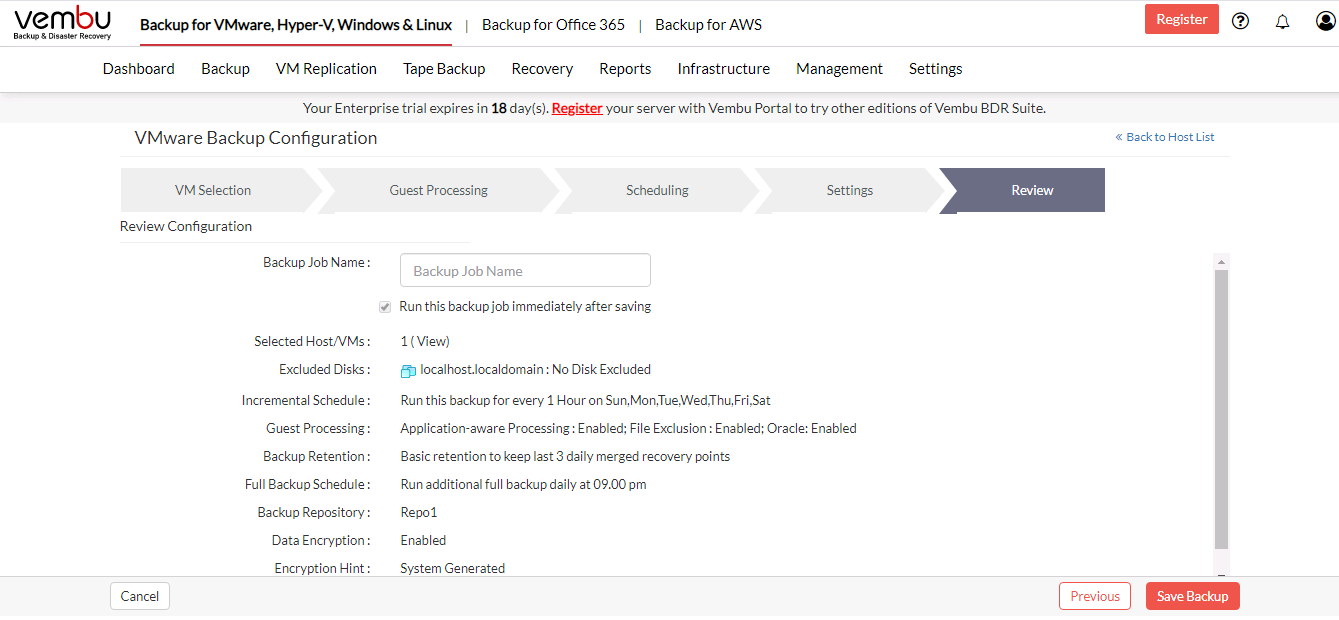Go to the Guest Processing step
Screen dimensions: 1339x620
pyautogui.click(x=439, y=190)
